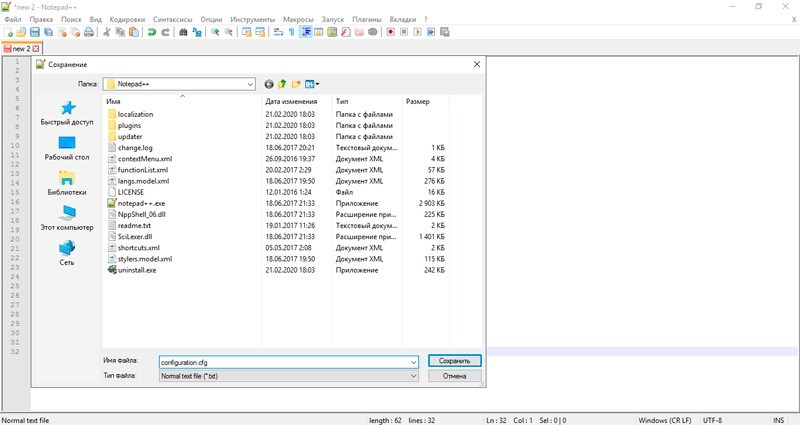Click the Отмена button
Viewport: 800px width, 425px height.
tap(455, 376)
